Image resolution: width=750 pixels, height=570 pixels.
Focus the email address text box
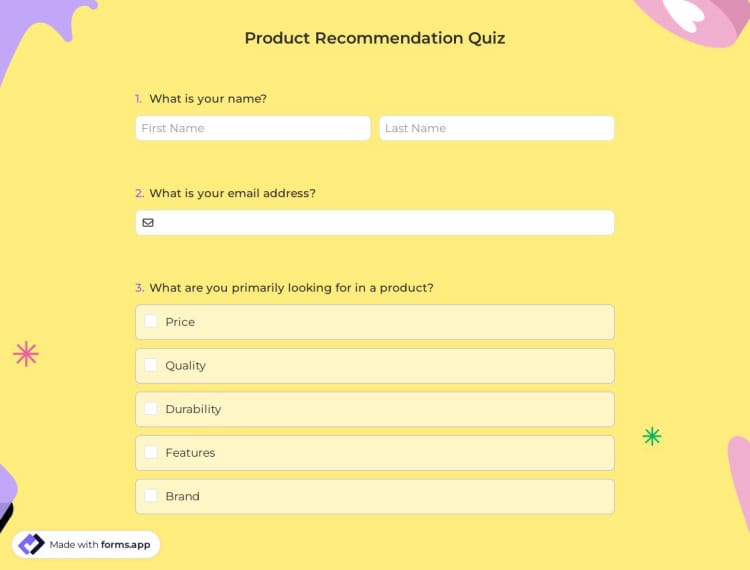click(385, 222)
